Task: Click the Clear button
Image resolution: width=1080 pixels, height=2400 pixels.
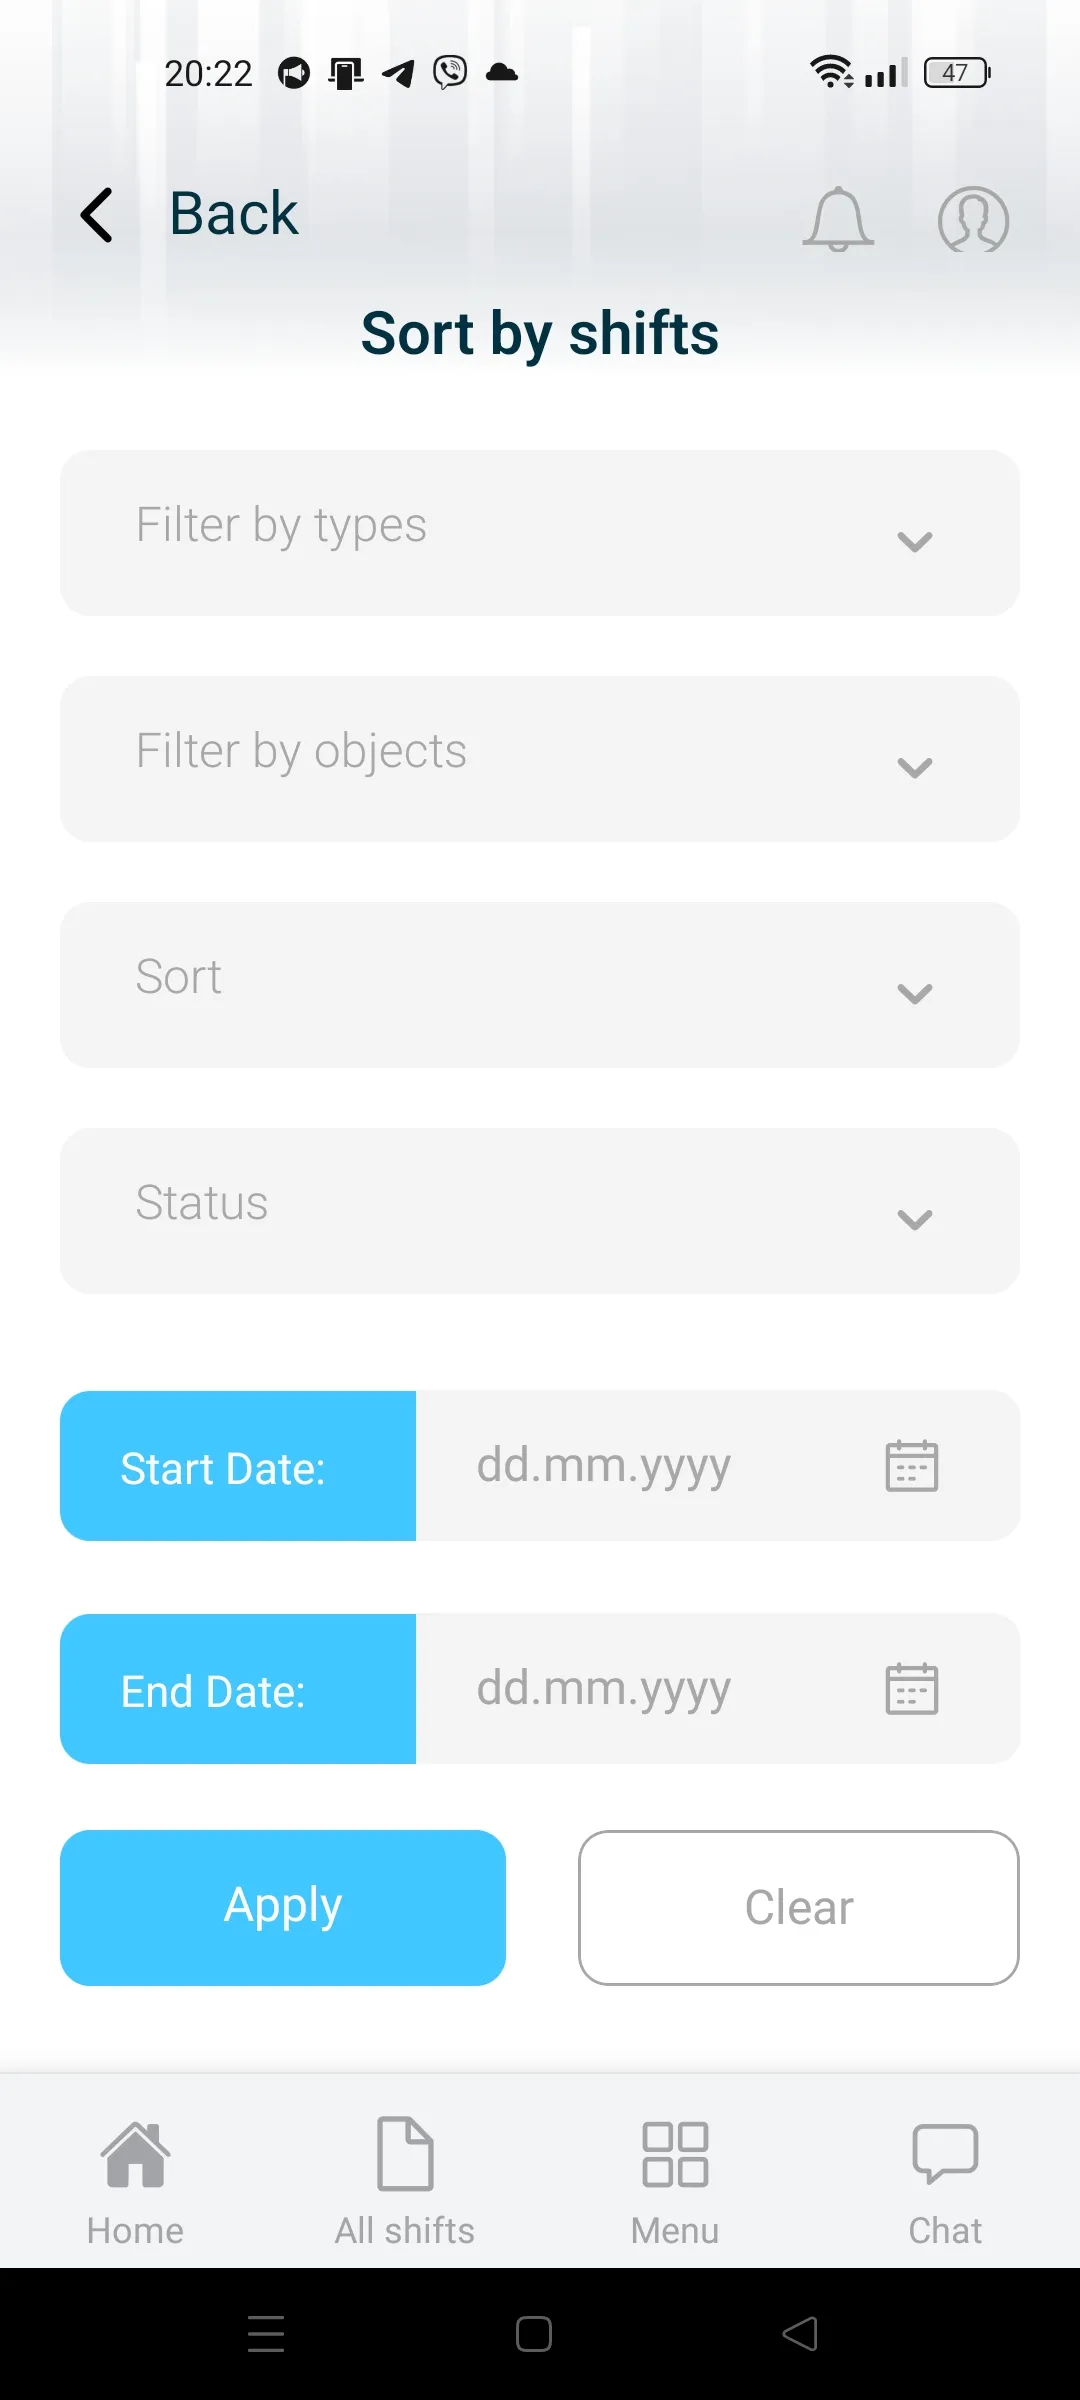Action: (x=799, y=1908)
